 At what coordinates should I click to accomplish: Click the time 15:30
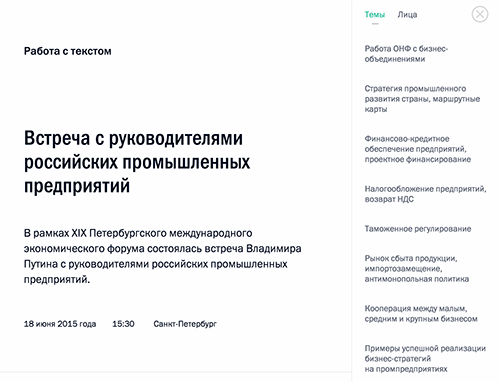pos(123,324)
